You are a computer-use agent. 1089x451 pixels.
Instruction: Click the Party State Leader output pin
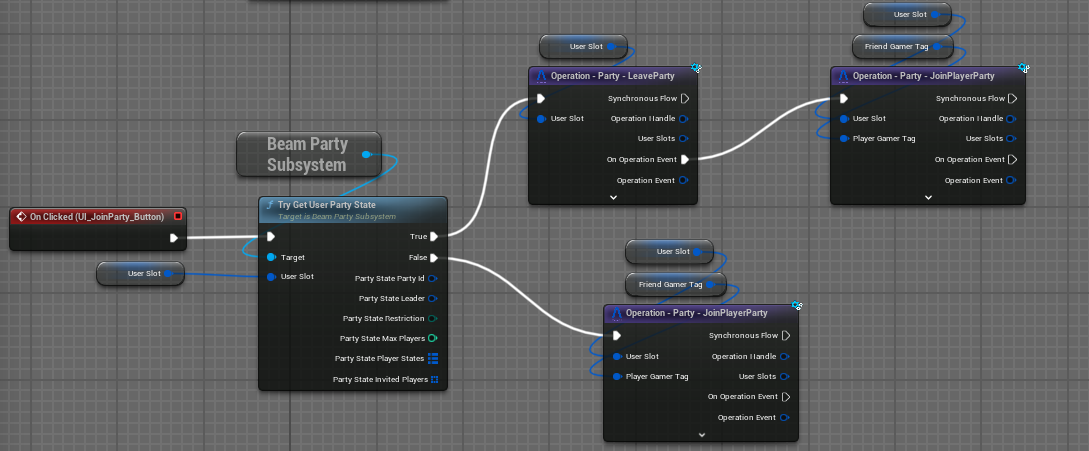(433, 298)
